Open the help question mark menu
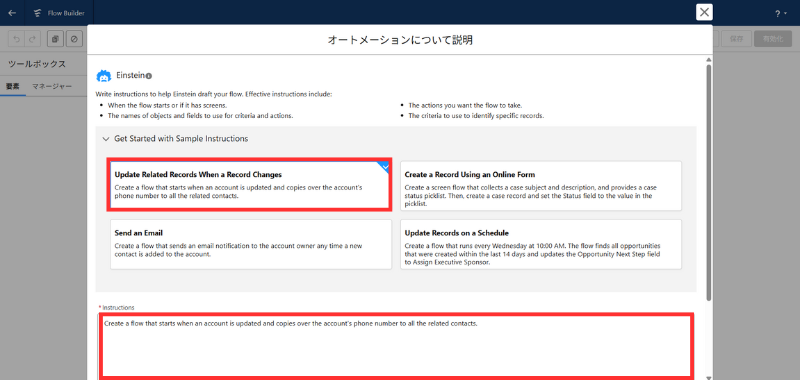Viewport: 800px width, 380px height. coord(781,14)
